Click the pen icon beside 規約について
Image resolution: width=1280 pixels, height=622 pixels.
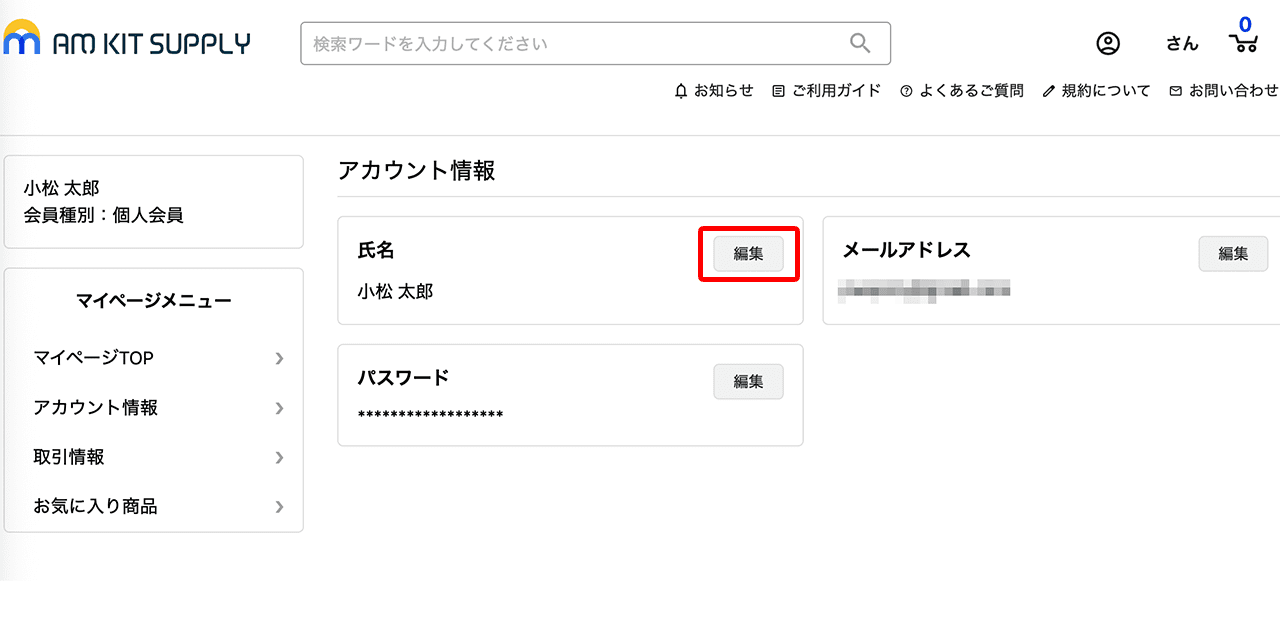pos(1048,90)
